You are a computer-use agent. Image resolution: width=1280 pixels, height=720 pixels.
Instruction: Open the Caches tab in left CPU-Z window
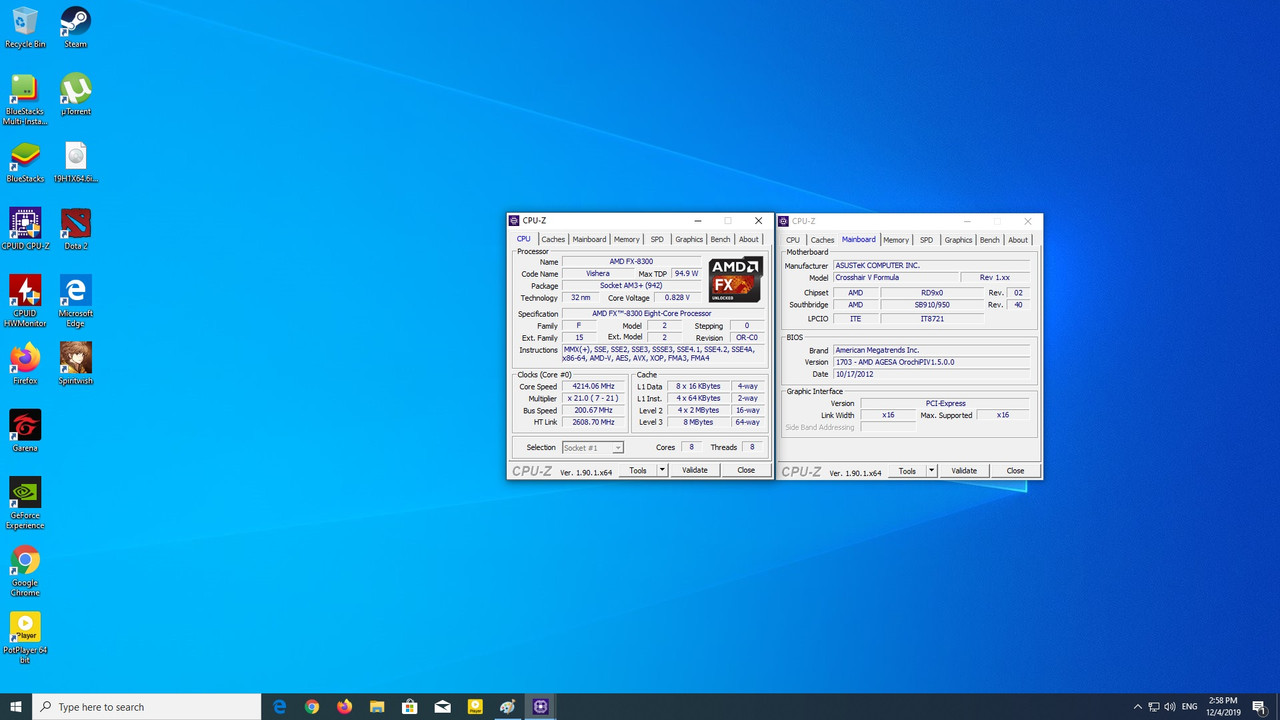(x=553, y=239)
